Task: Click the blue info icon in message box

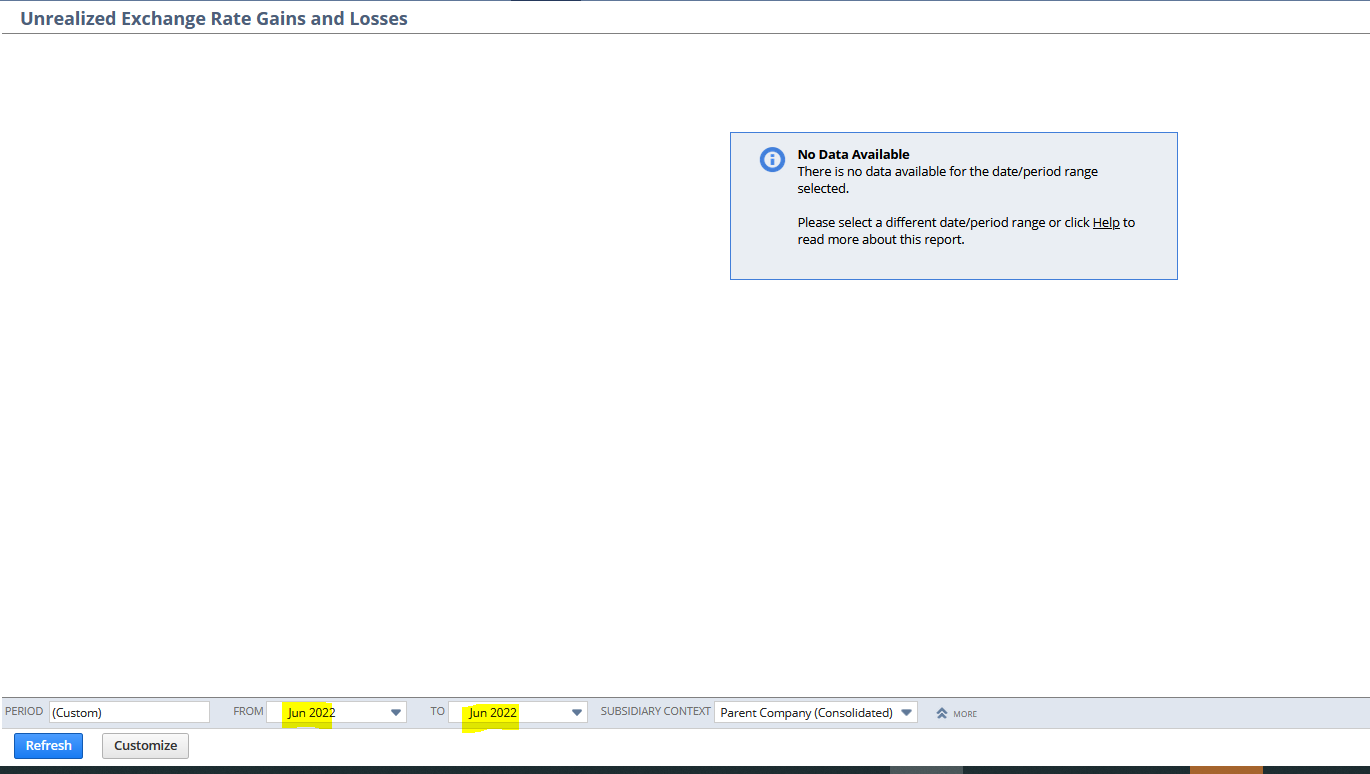Action: tap(772, 159)
